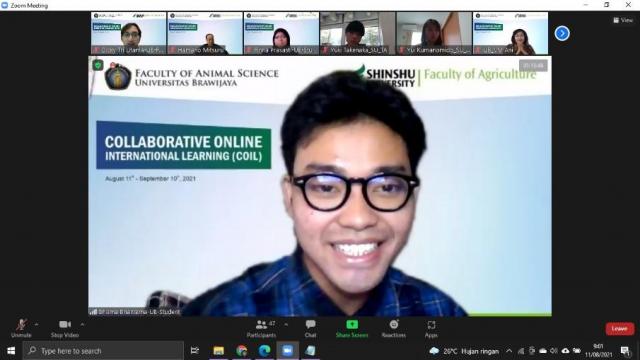Click the green encryption shield icon

coord(98,65)
